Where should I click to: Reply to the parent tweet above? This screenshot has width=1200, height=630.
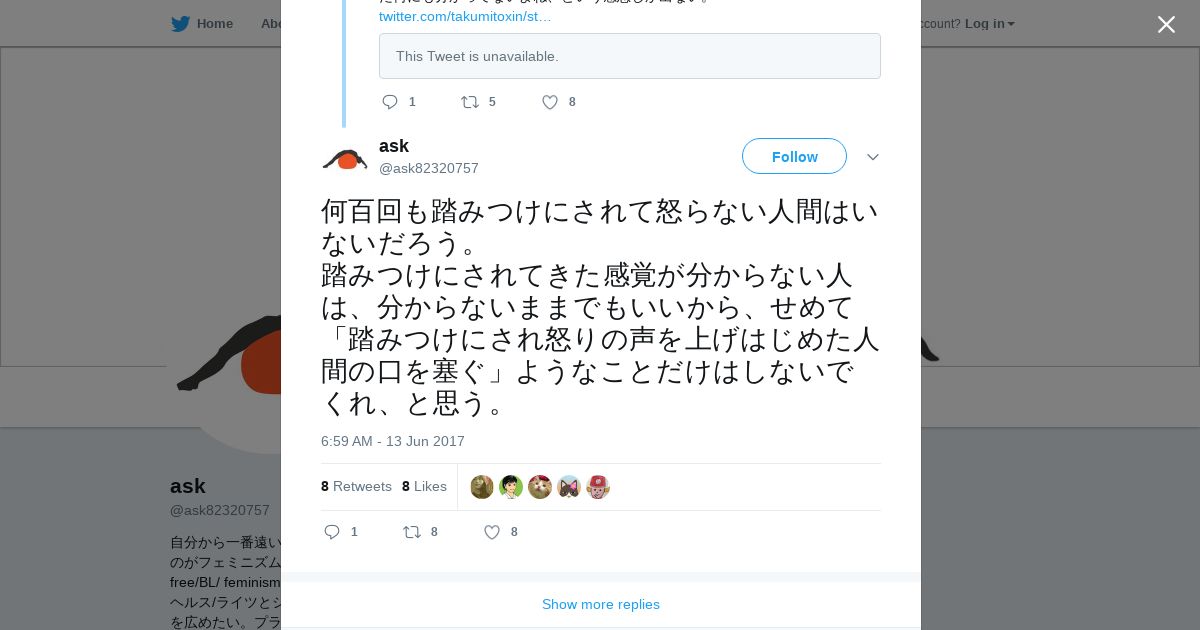[x=390, y=102]
